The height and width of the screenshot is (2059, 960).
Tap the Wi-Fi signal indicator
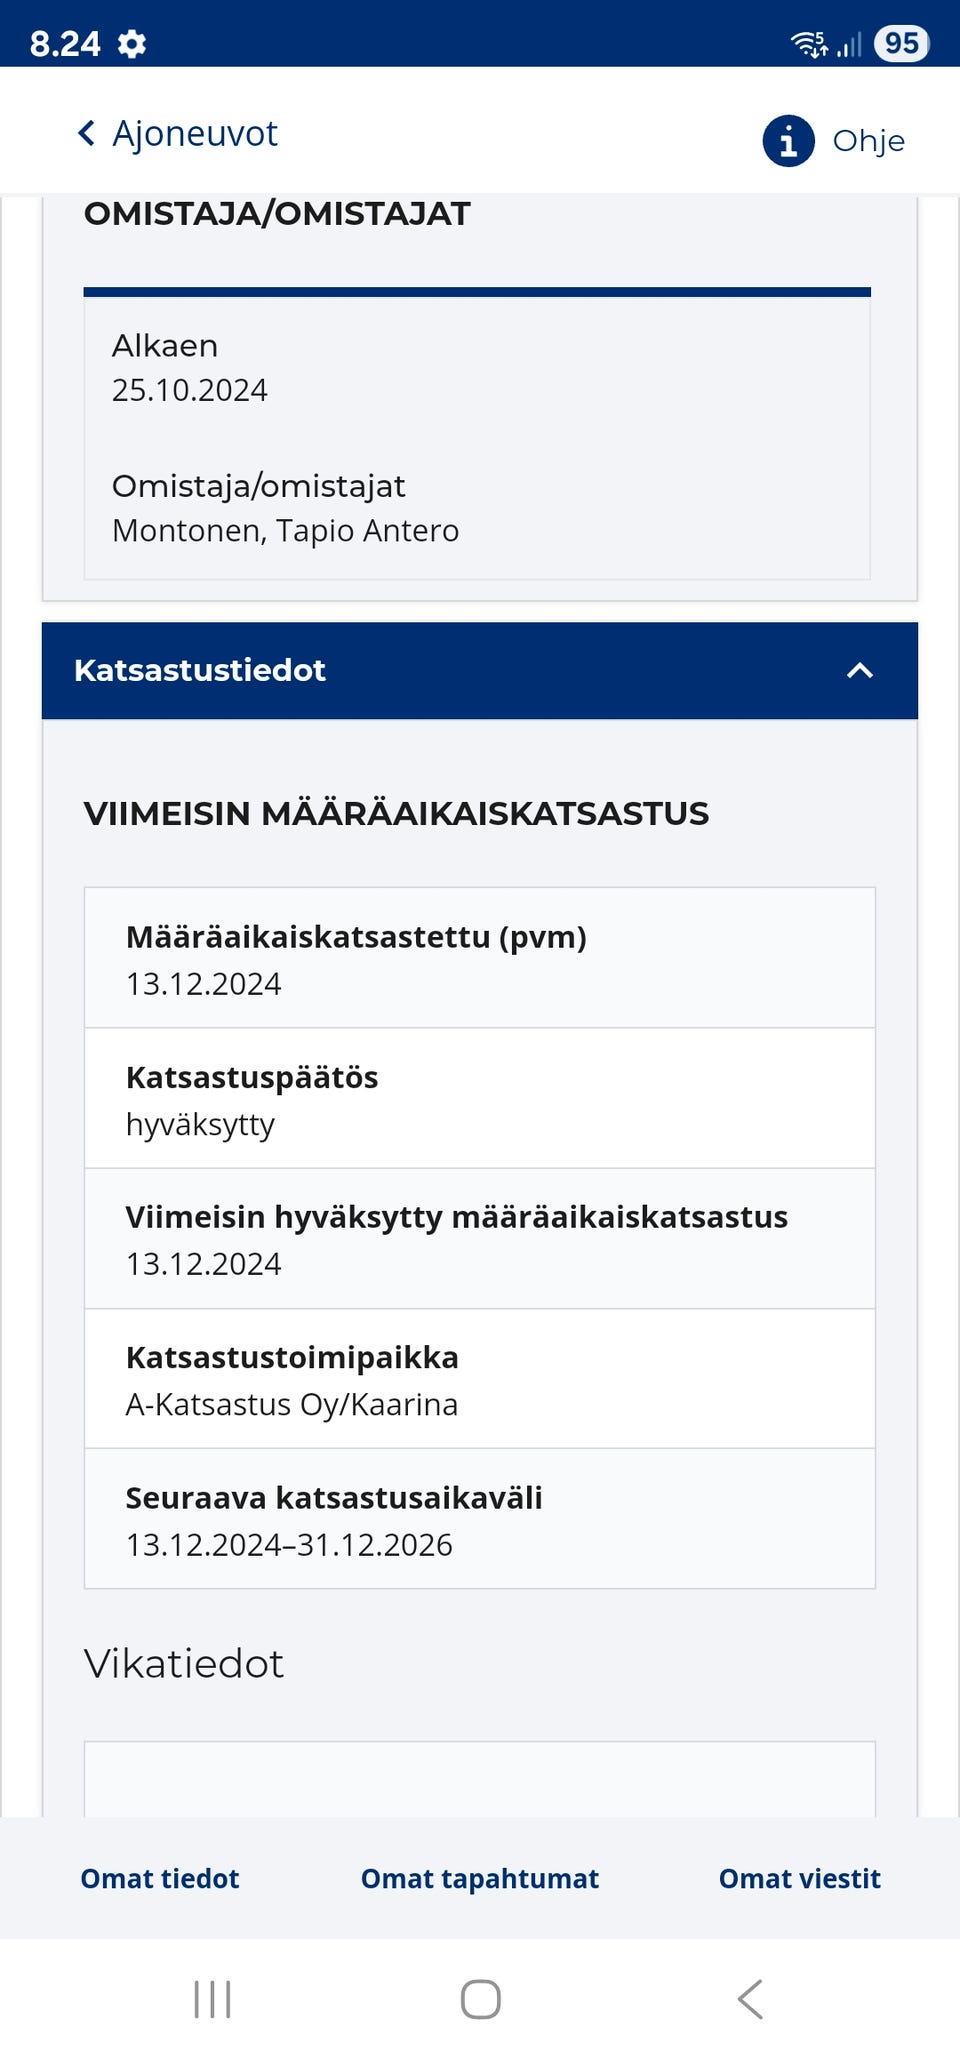coord(806,41)
